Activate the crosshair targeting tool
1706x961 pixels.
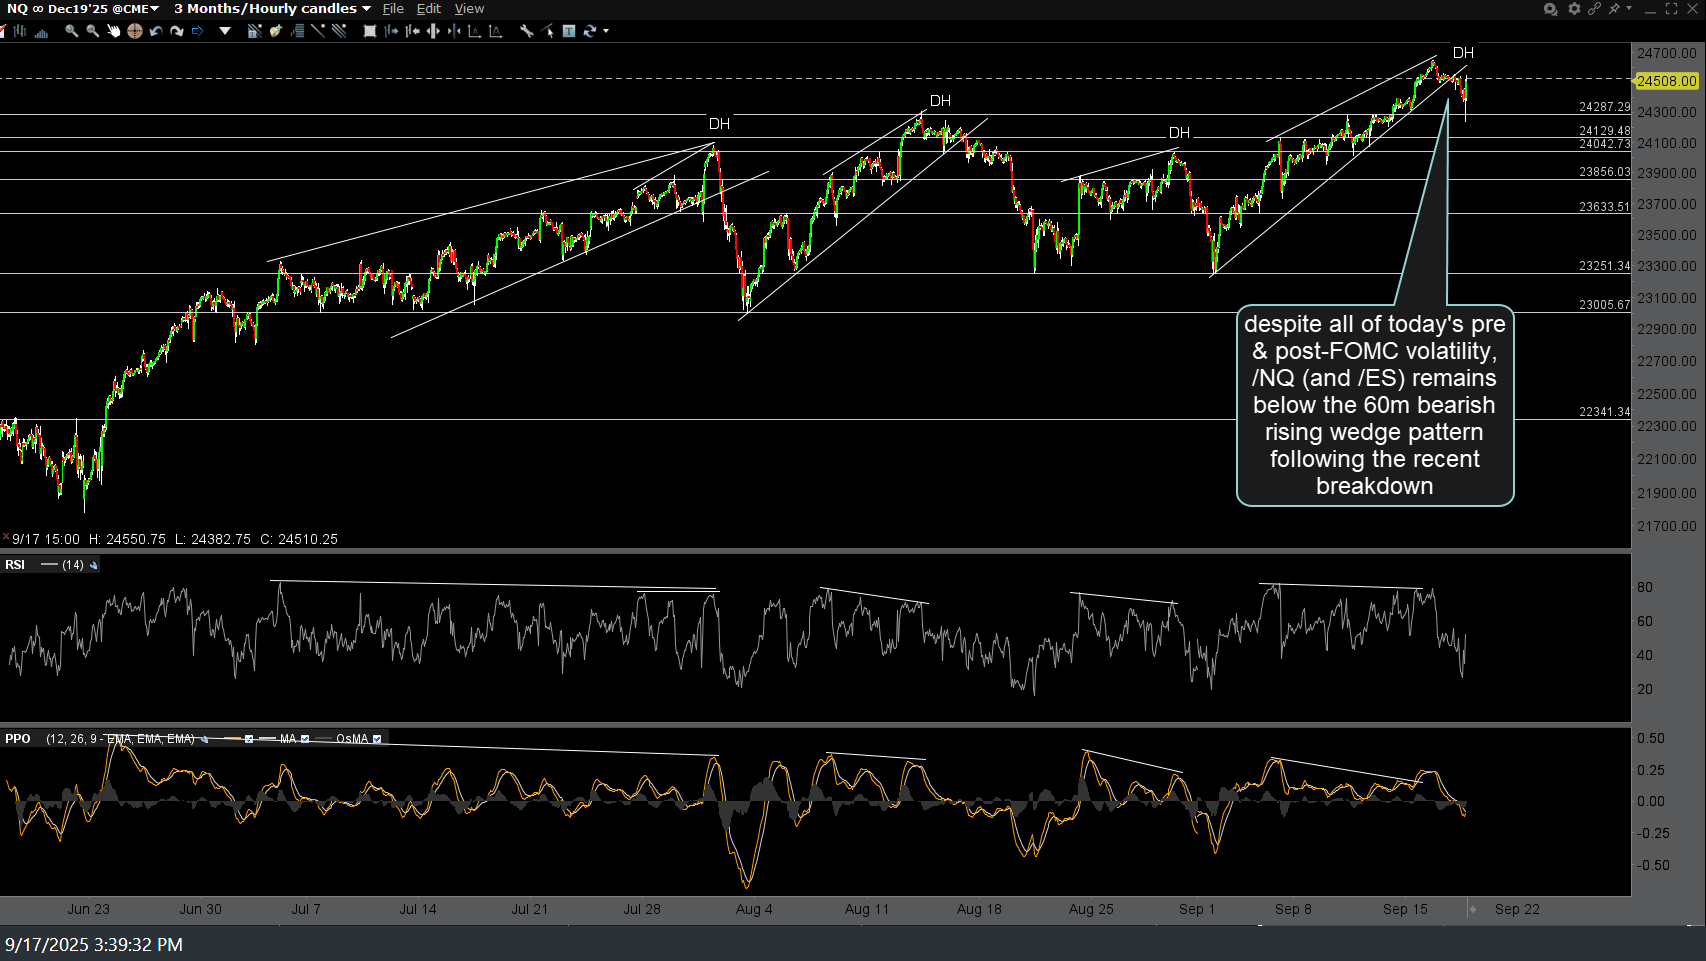(134, 31)
